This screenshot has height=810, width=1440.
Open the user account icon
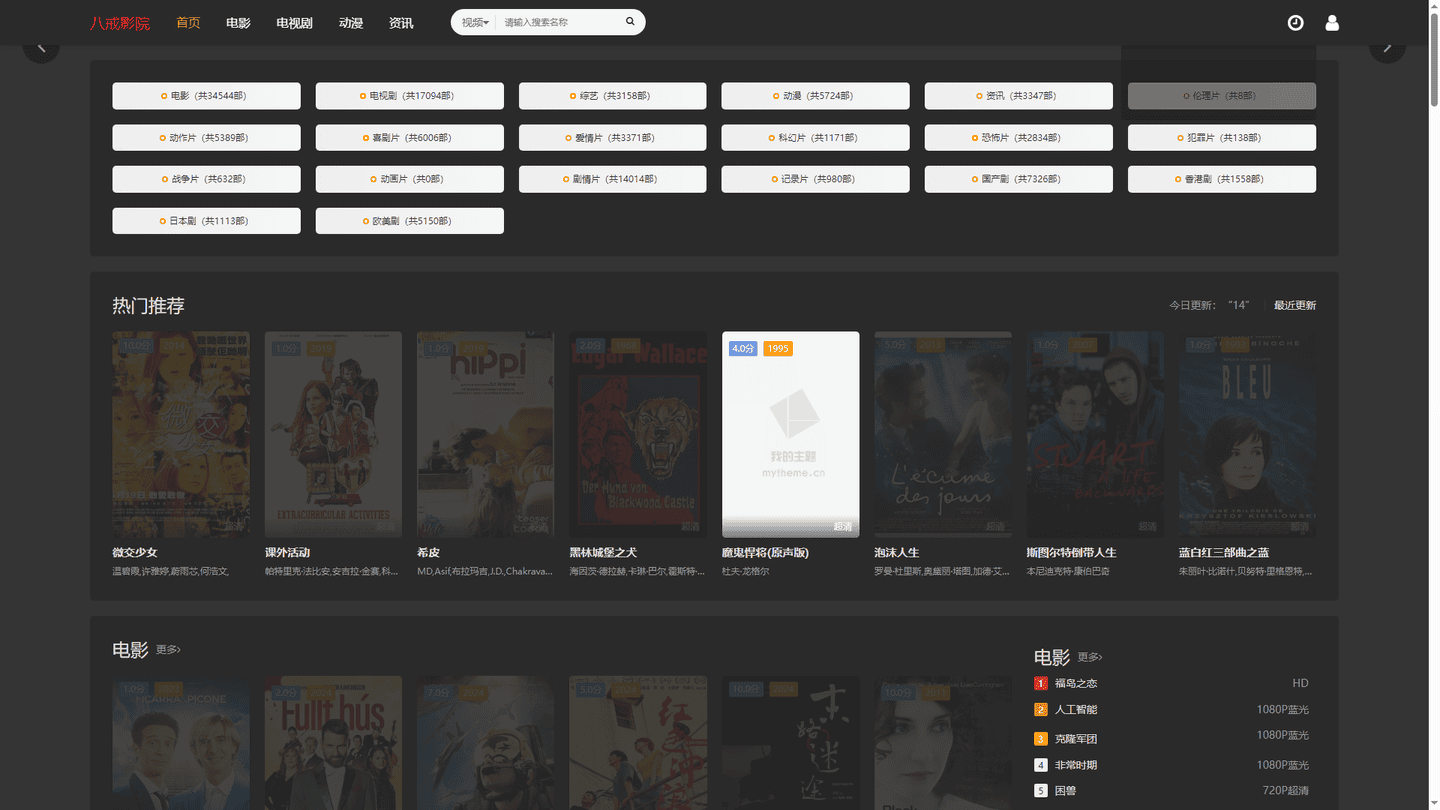(1332, 22)
